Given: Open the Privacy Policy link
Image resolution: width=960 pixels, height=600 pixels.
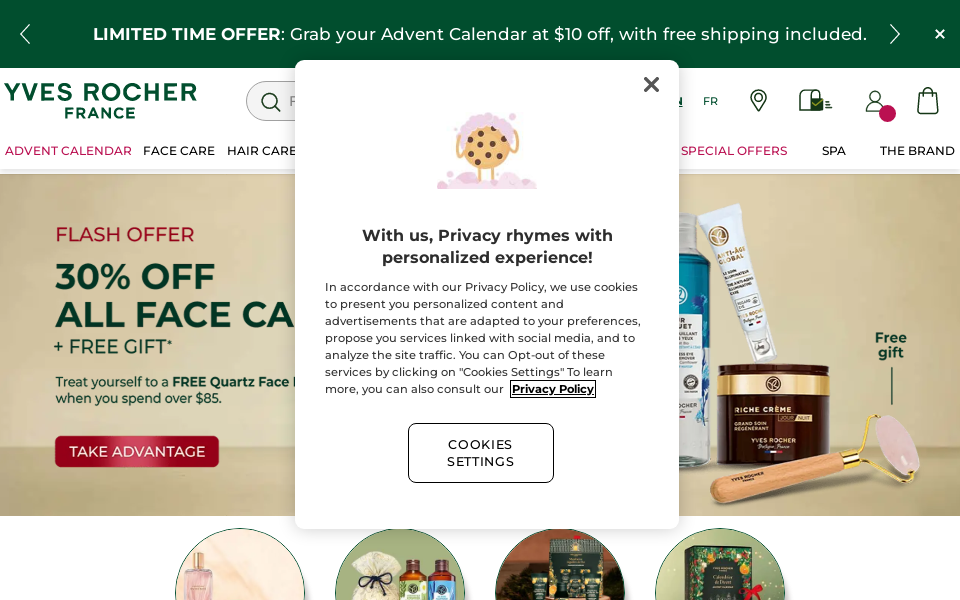Looking at the screenshot, I should [553, 389].
